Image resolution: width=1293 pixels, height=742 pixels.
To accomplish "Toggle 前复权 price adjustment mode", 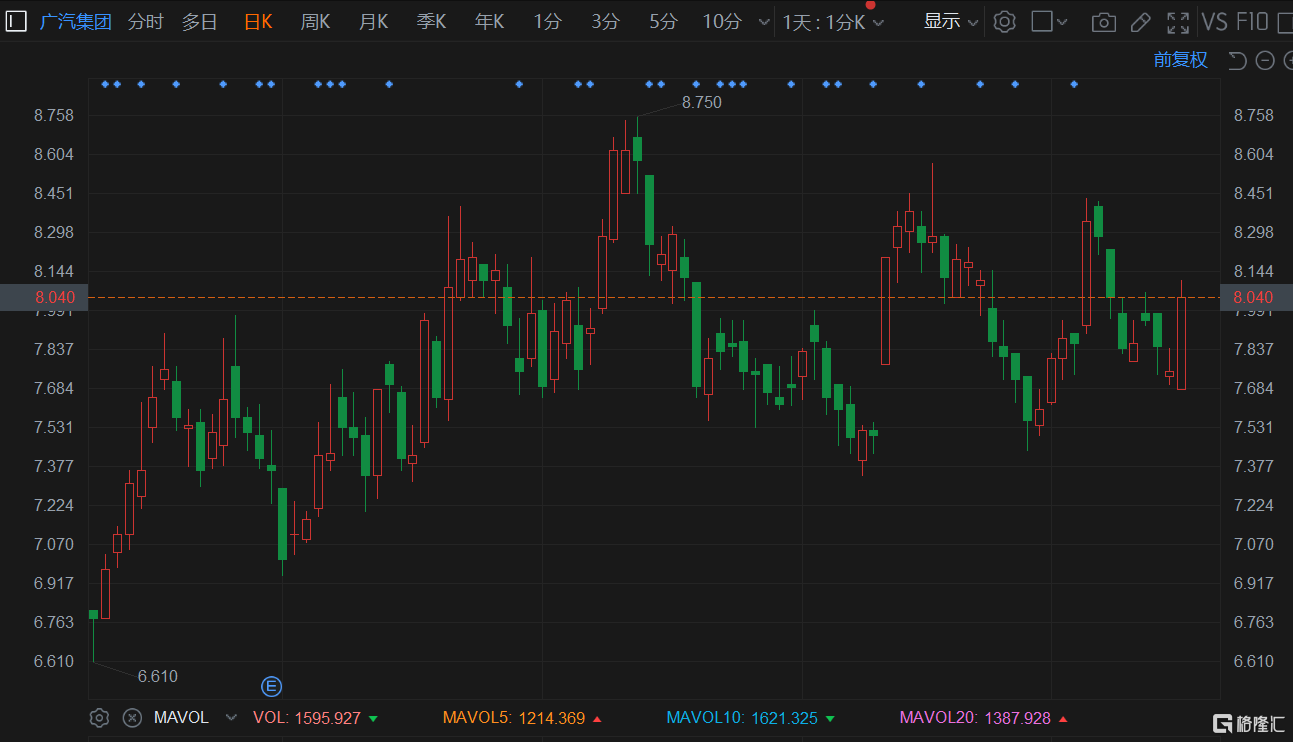I will tap(1180, 60).
